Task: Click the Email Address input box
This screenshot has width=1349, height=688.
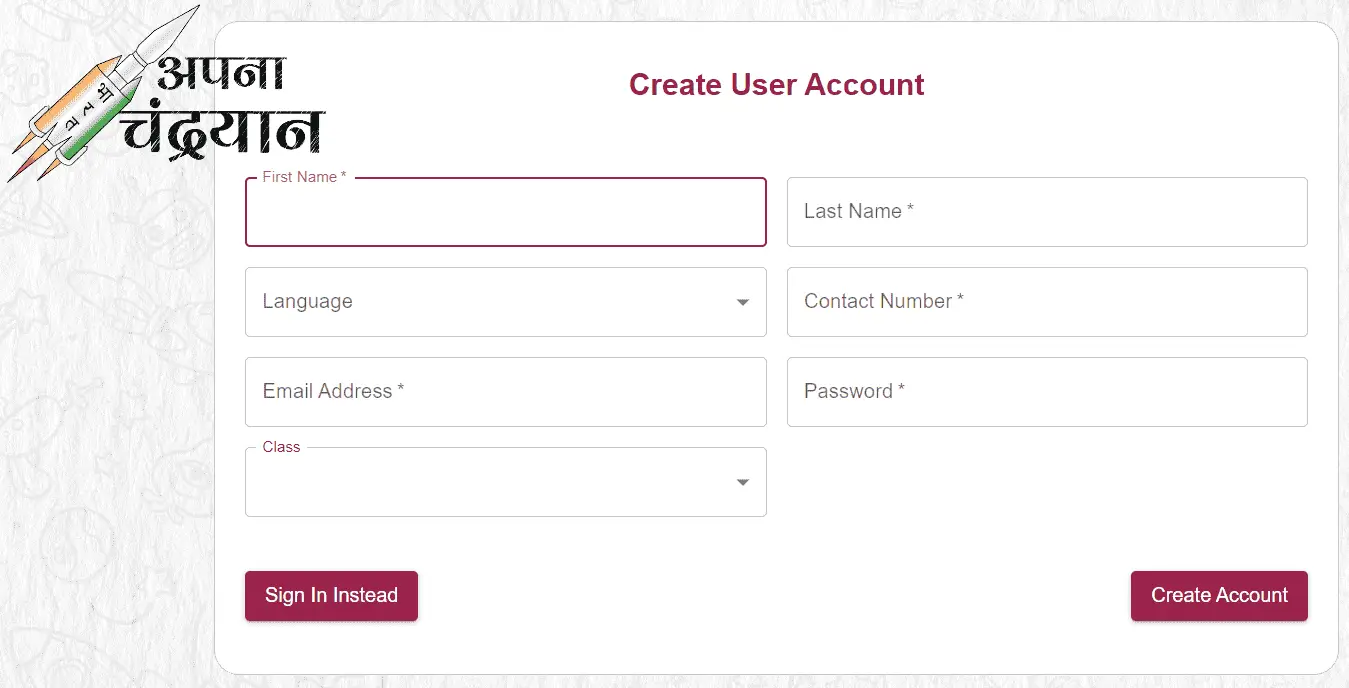Action: (x=505, y=391)
